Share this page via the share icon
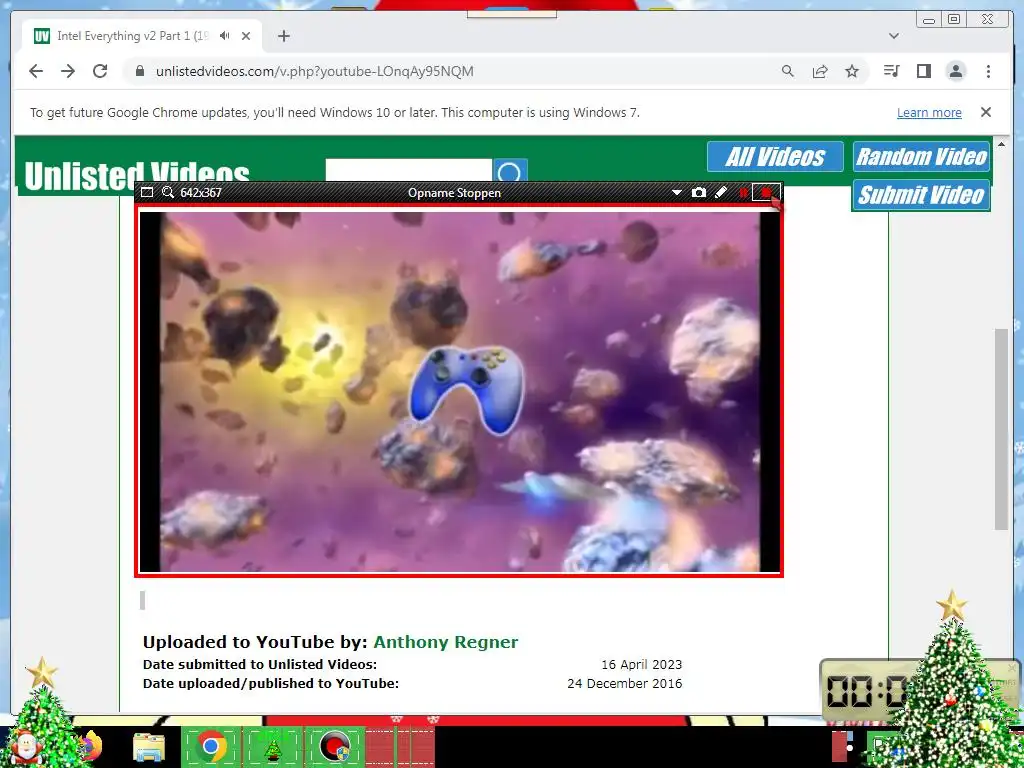The image size is (1024, 768). point(820,71)
